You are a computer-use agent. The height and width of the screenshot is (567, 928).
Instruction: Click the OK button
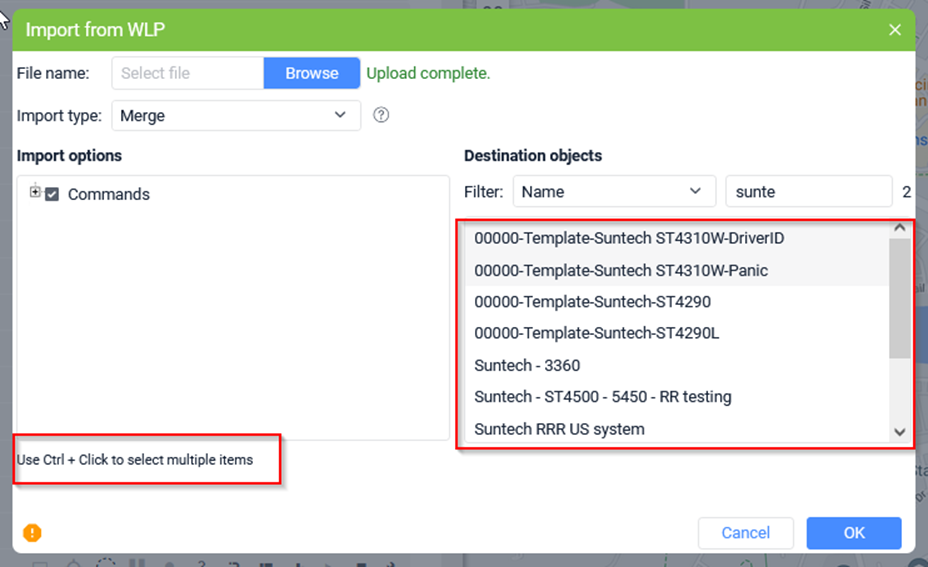(854, 533)
